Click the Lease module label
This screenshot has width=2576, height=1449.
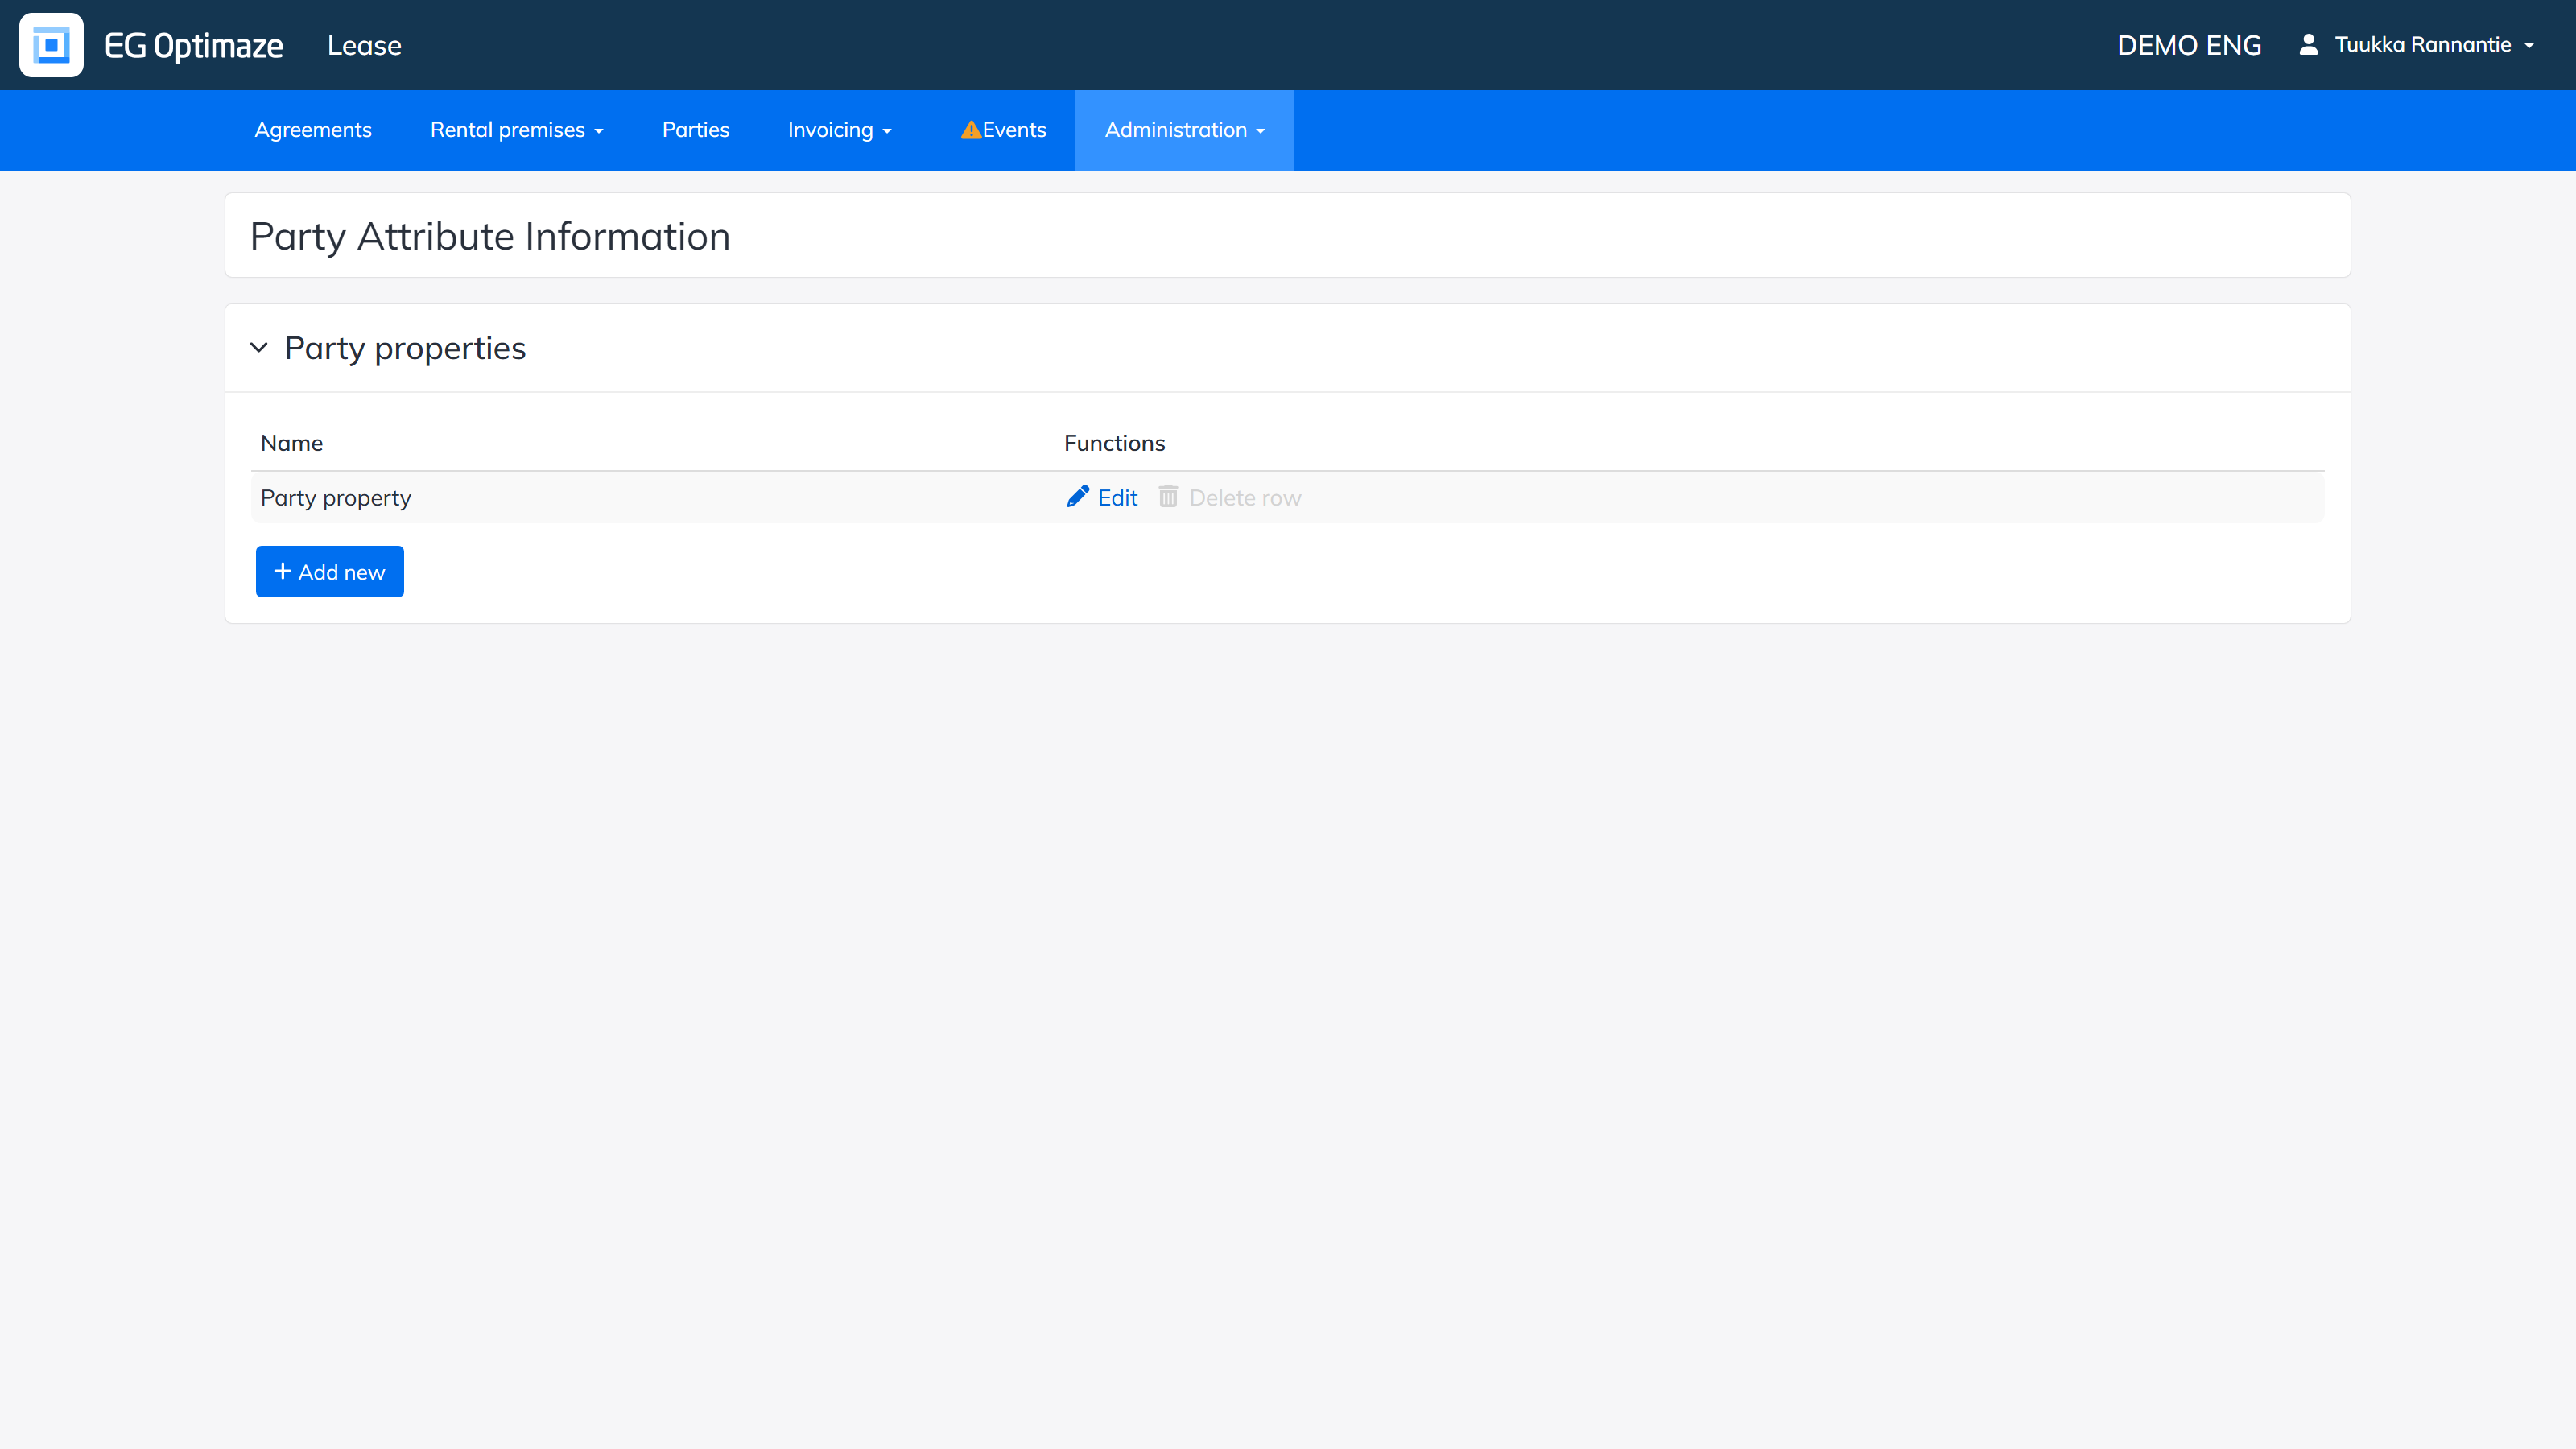pyautogui.click(x=364, y=46)
